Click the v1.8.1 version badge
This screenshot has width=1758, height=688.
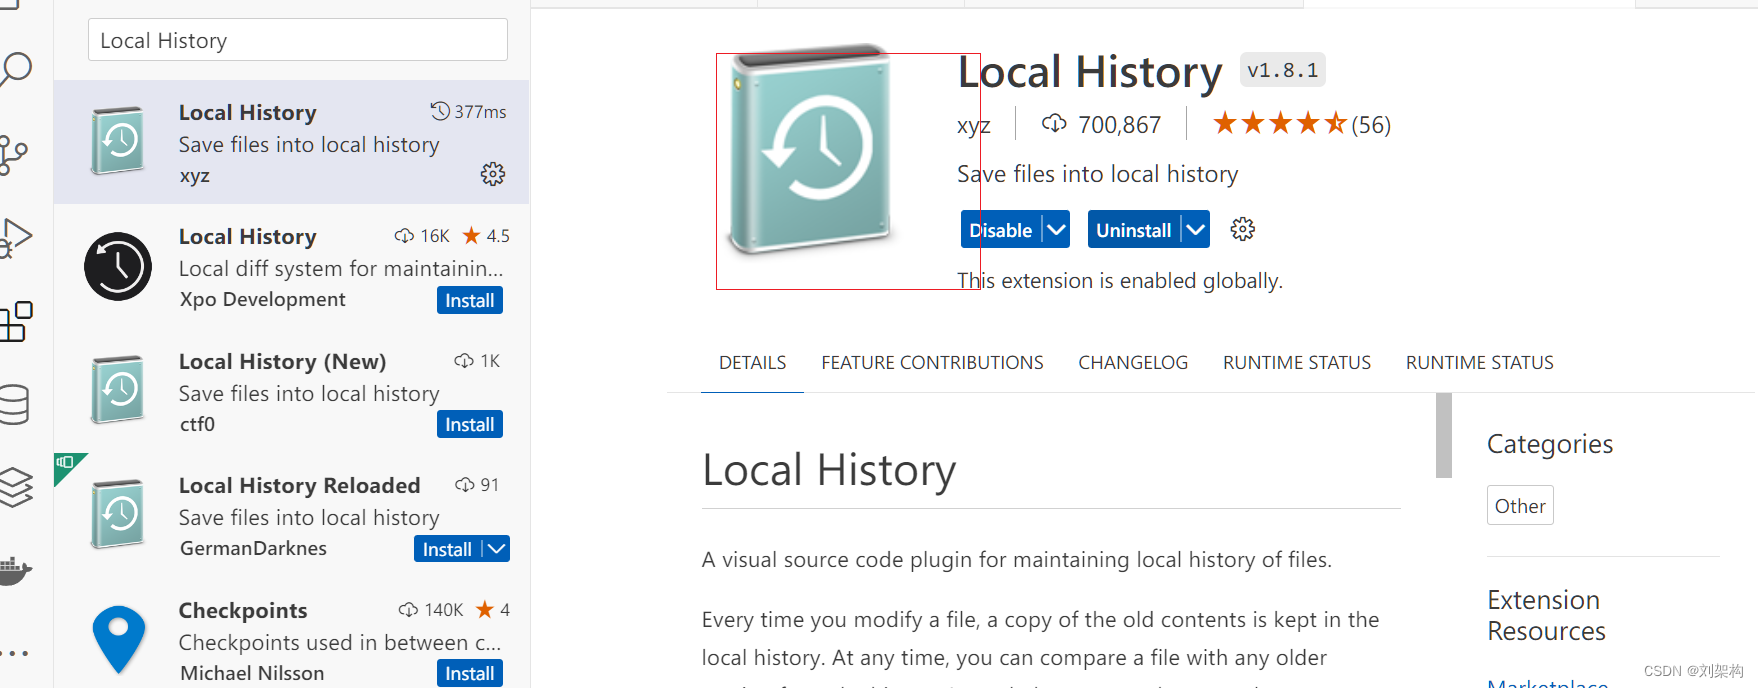[x=1283, y=70]
